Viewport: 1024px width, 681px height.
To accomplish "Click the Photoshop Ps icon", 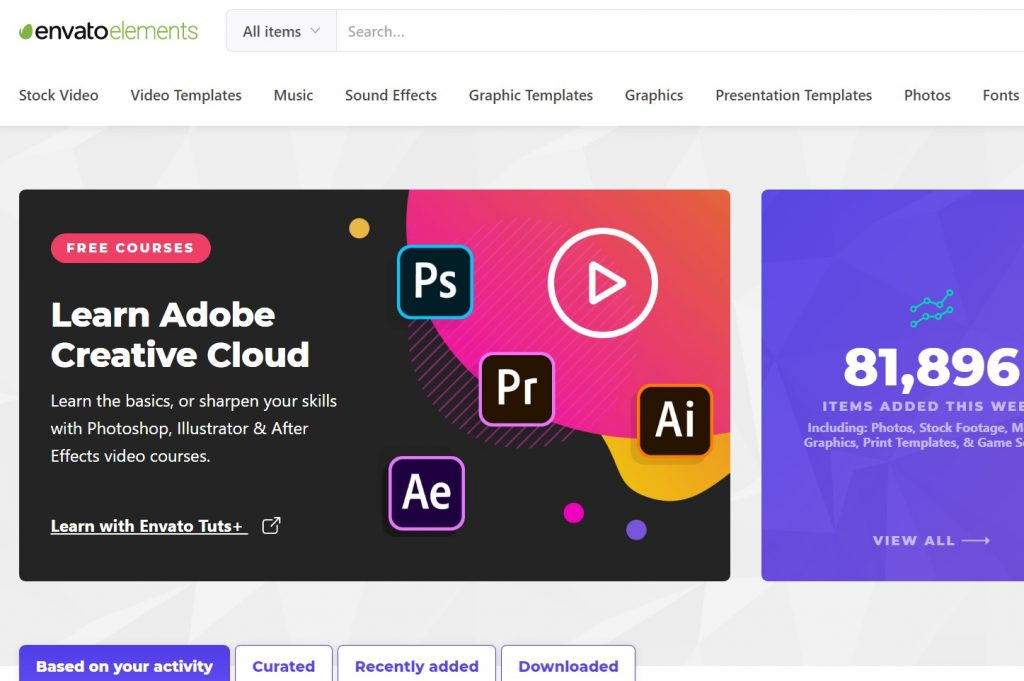I will coord(435,282).
